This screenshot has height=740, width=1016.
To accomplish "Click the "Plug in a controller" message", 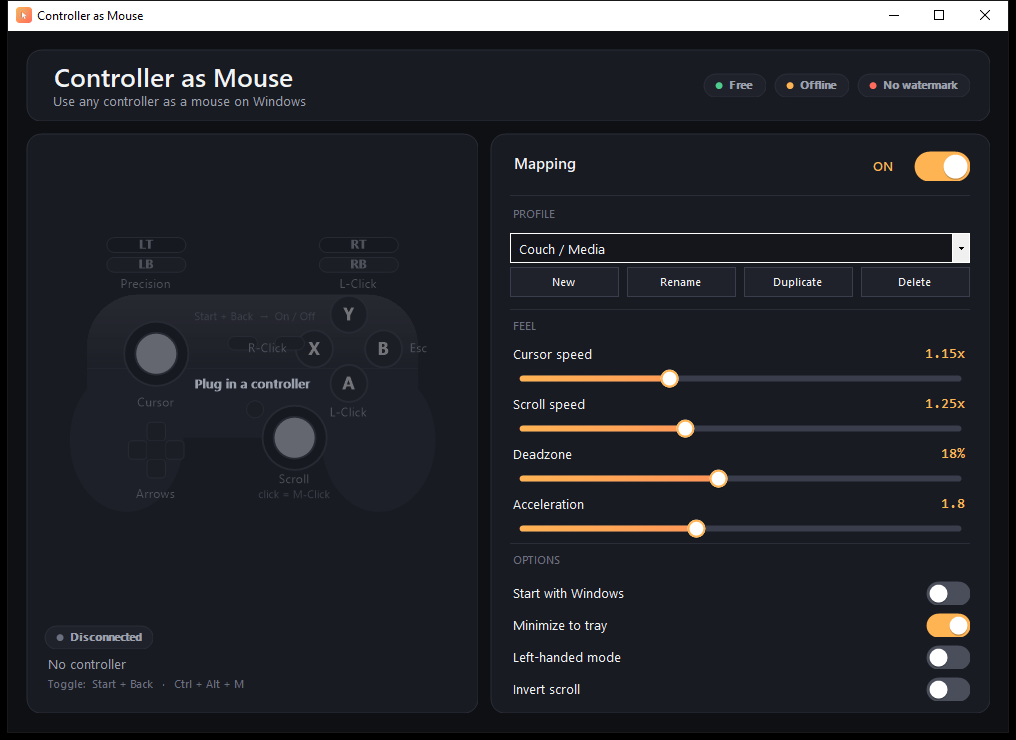I will [x=252, y=384].
